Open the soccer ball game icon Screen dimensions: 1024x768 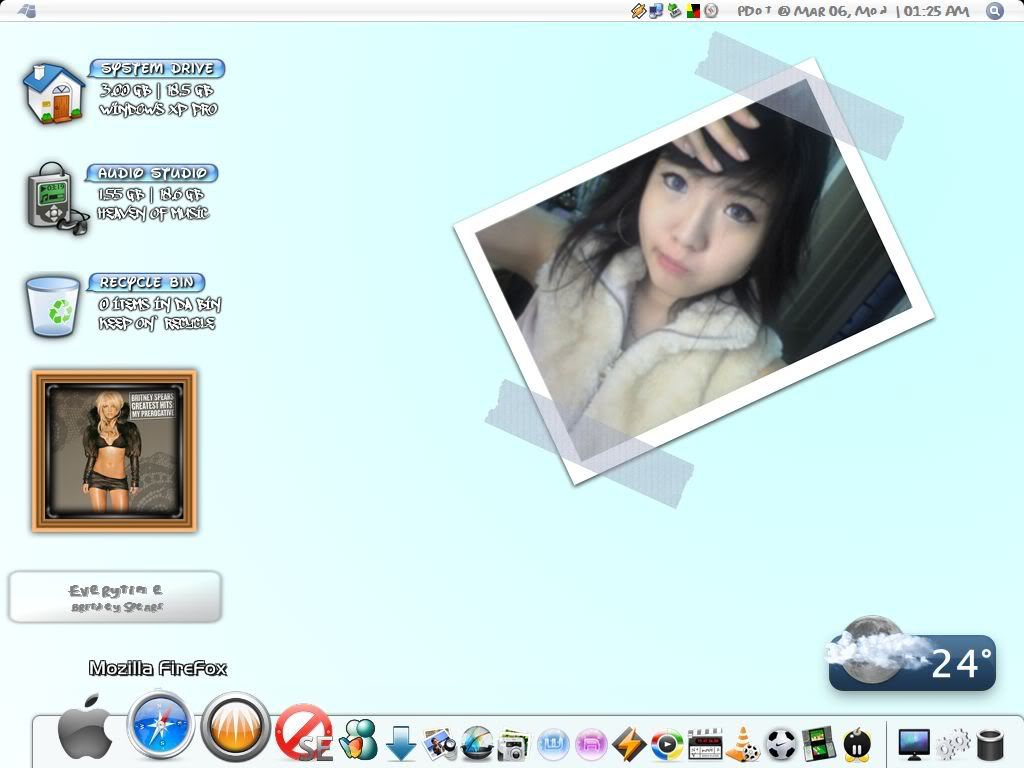[x=780, y=744]
